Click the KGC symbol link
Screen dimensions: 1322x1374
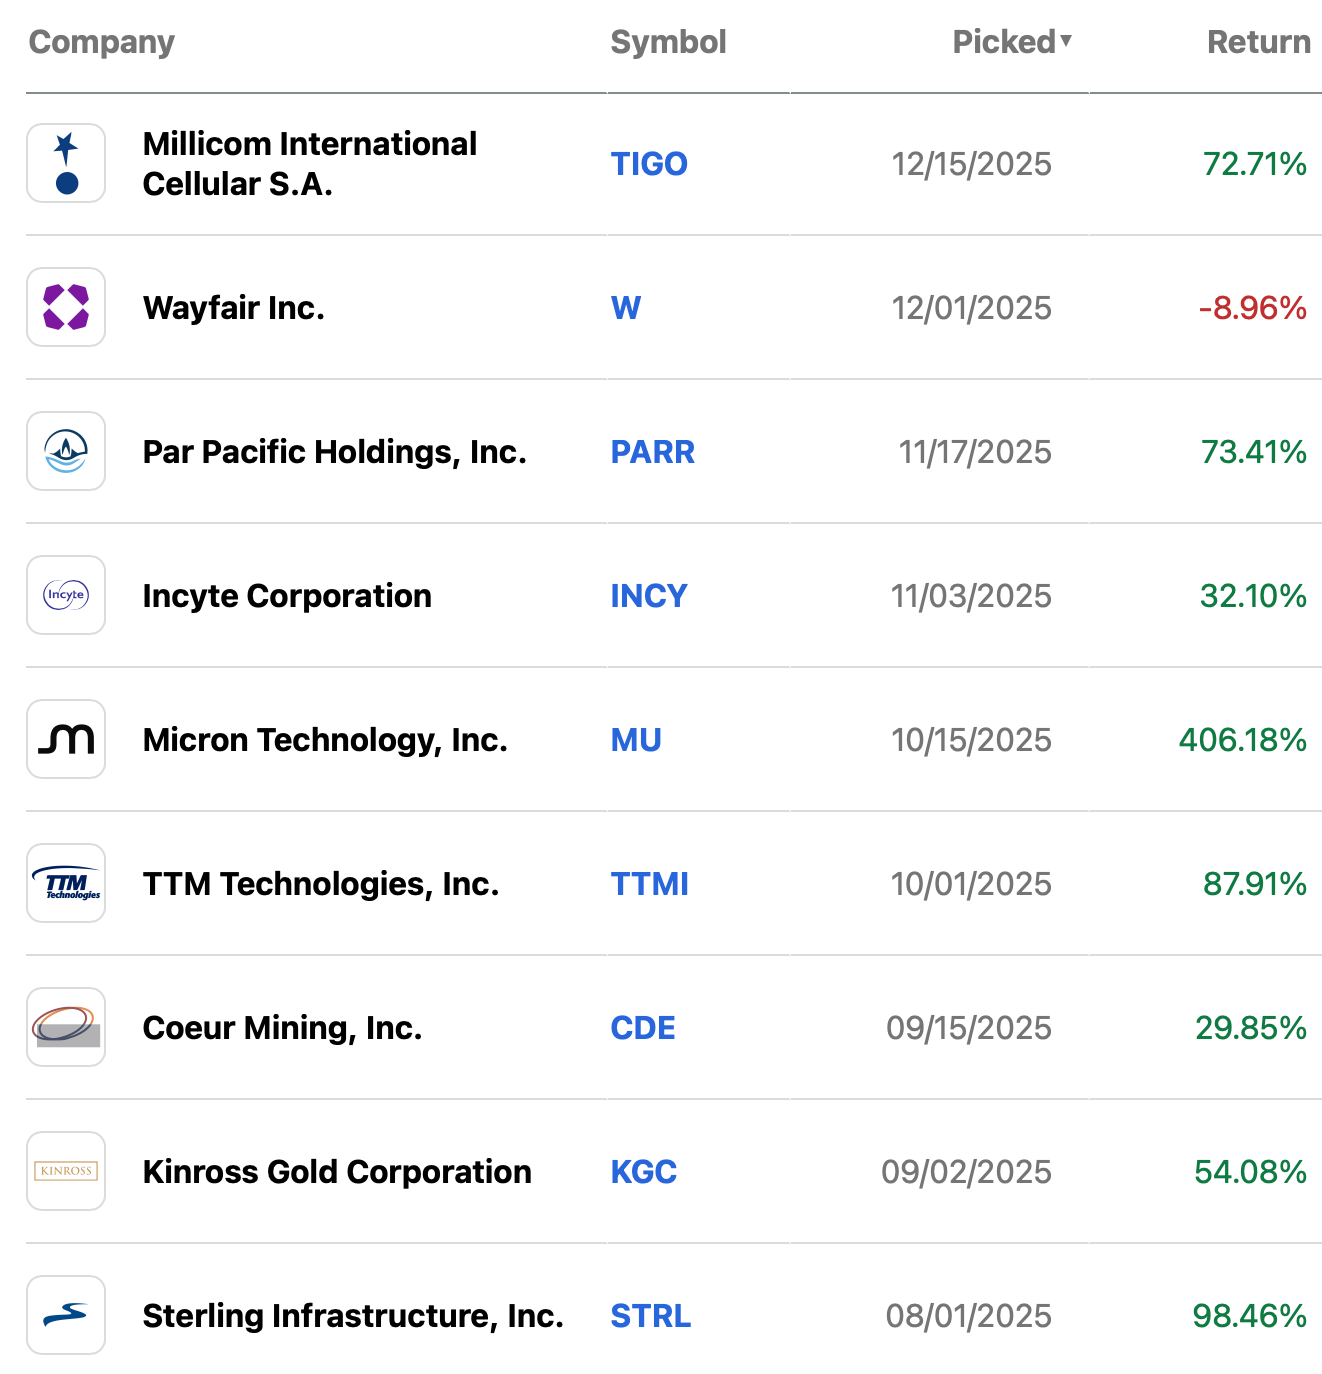[x=643, y=1172]
